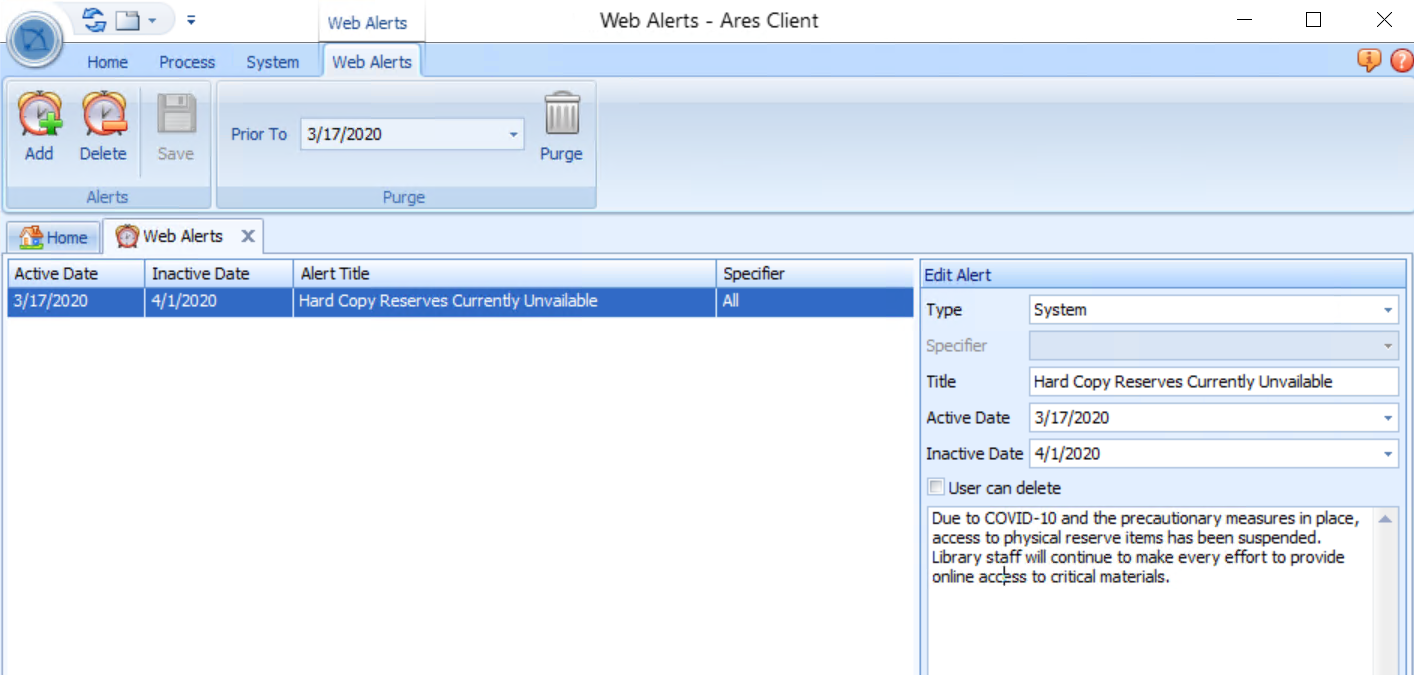Viewport: 1414px width, 675px height.
Task: Open the Process ribbon tab
Action: (x=187, y=61)
